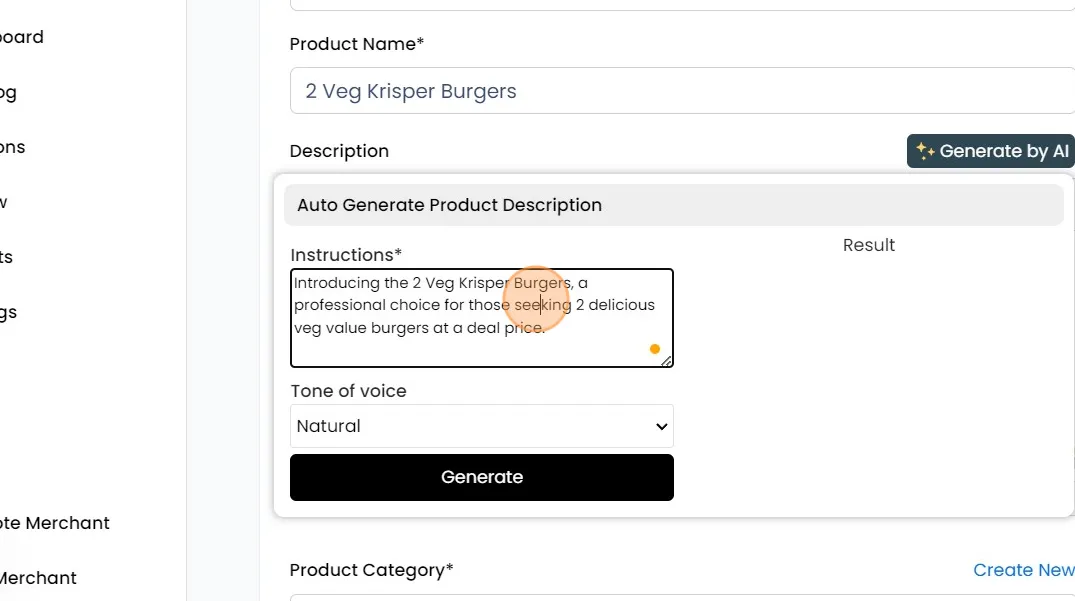This screenshot has height=601, width=1075.
Task: Open the Dashboard item in sidebar
Action: [22, 37]
